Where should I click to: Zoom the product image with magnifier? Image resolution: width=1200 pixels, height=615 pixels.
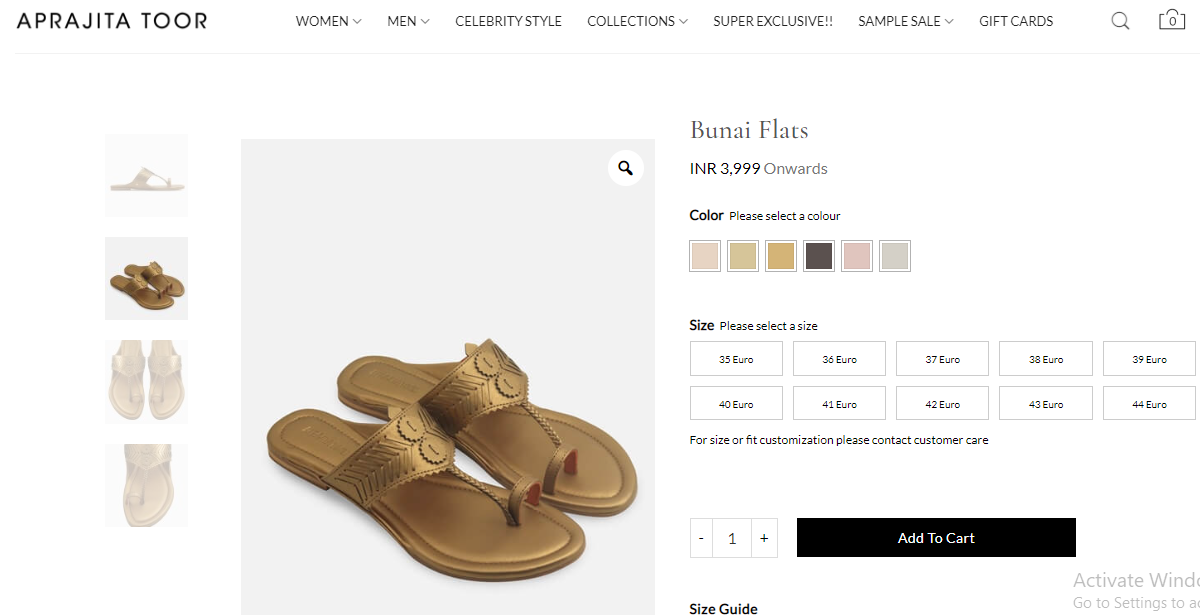625,168
